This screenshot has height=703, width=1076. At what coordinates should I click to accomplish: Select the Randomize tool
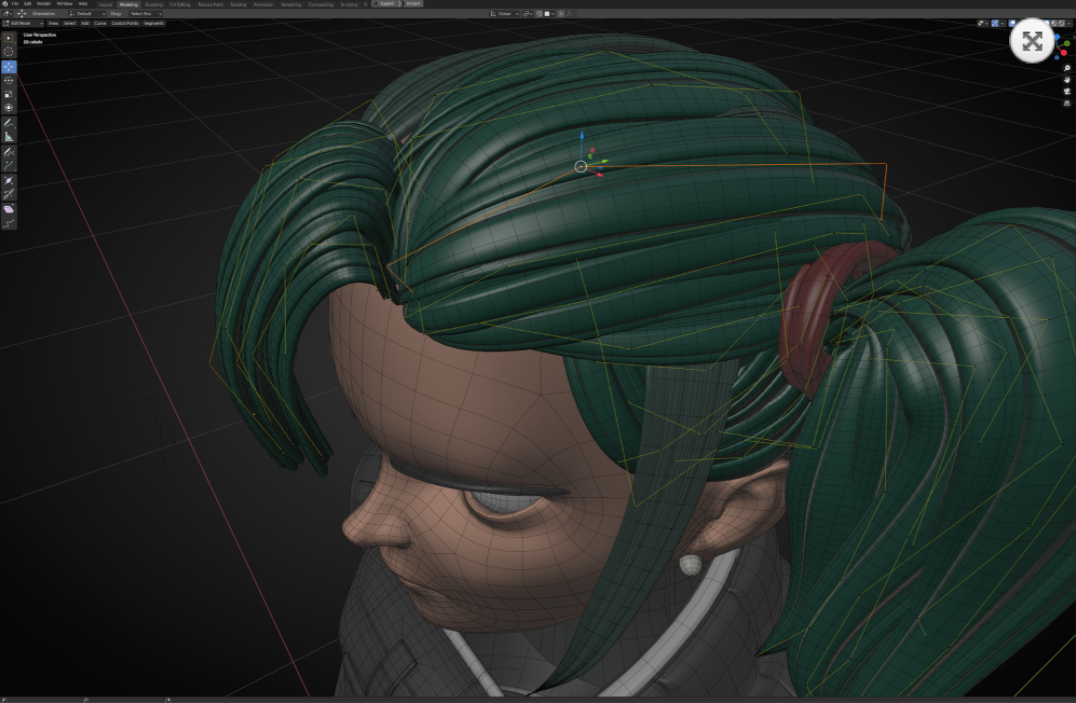click(8, 223)
